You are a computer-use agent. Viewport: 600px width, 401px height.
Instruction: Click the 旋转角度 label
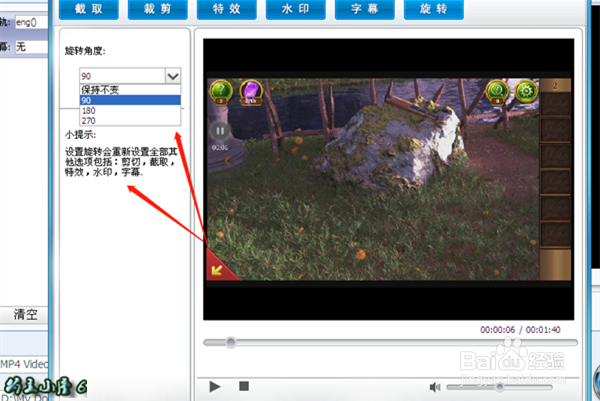click(85, 51)
